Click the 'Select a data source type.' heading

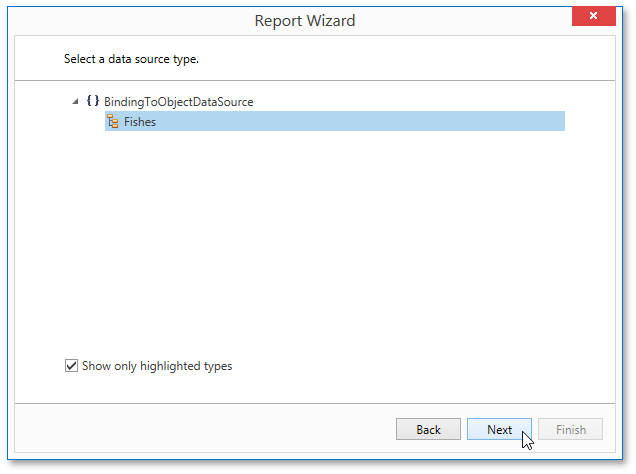pos(131,59)
